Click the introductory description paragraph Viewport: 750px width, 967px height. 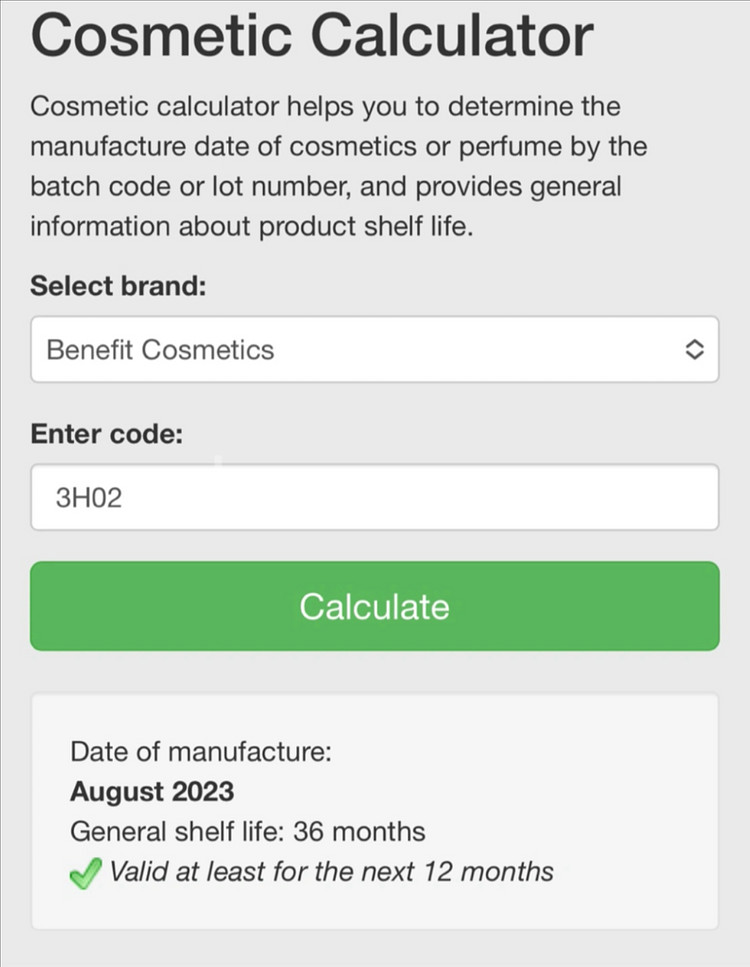click(340, 166)
